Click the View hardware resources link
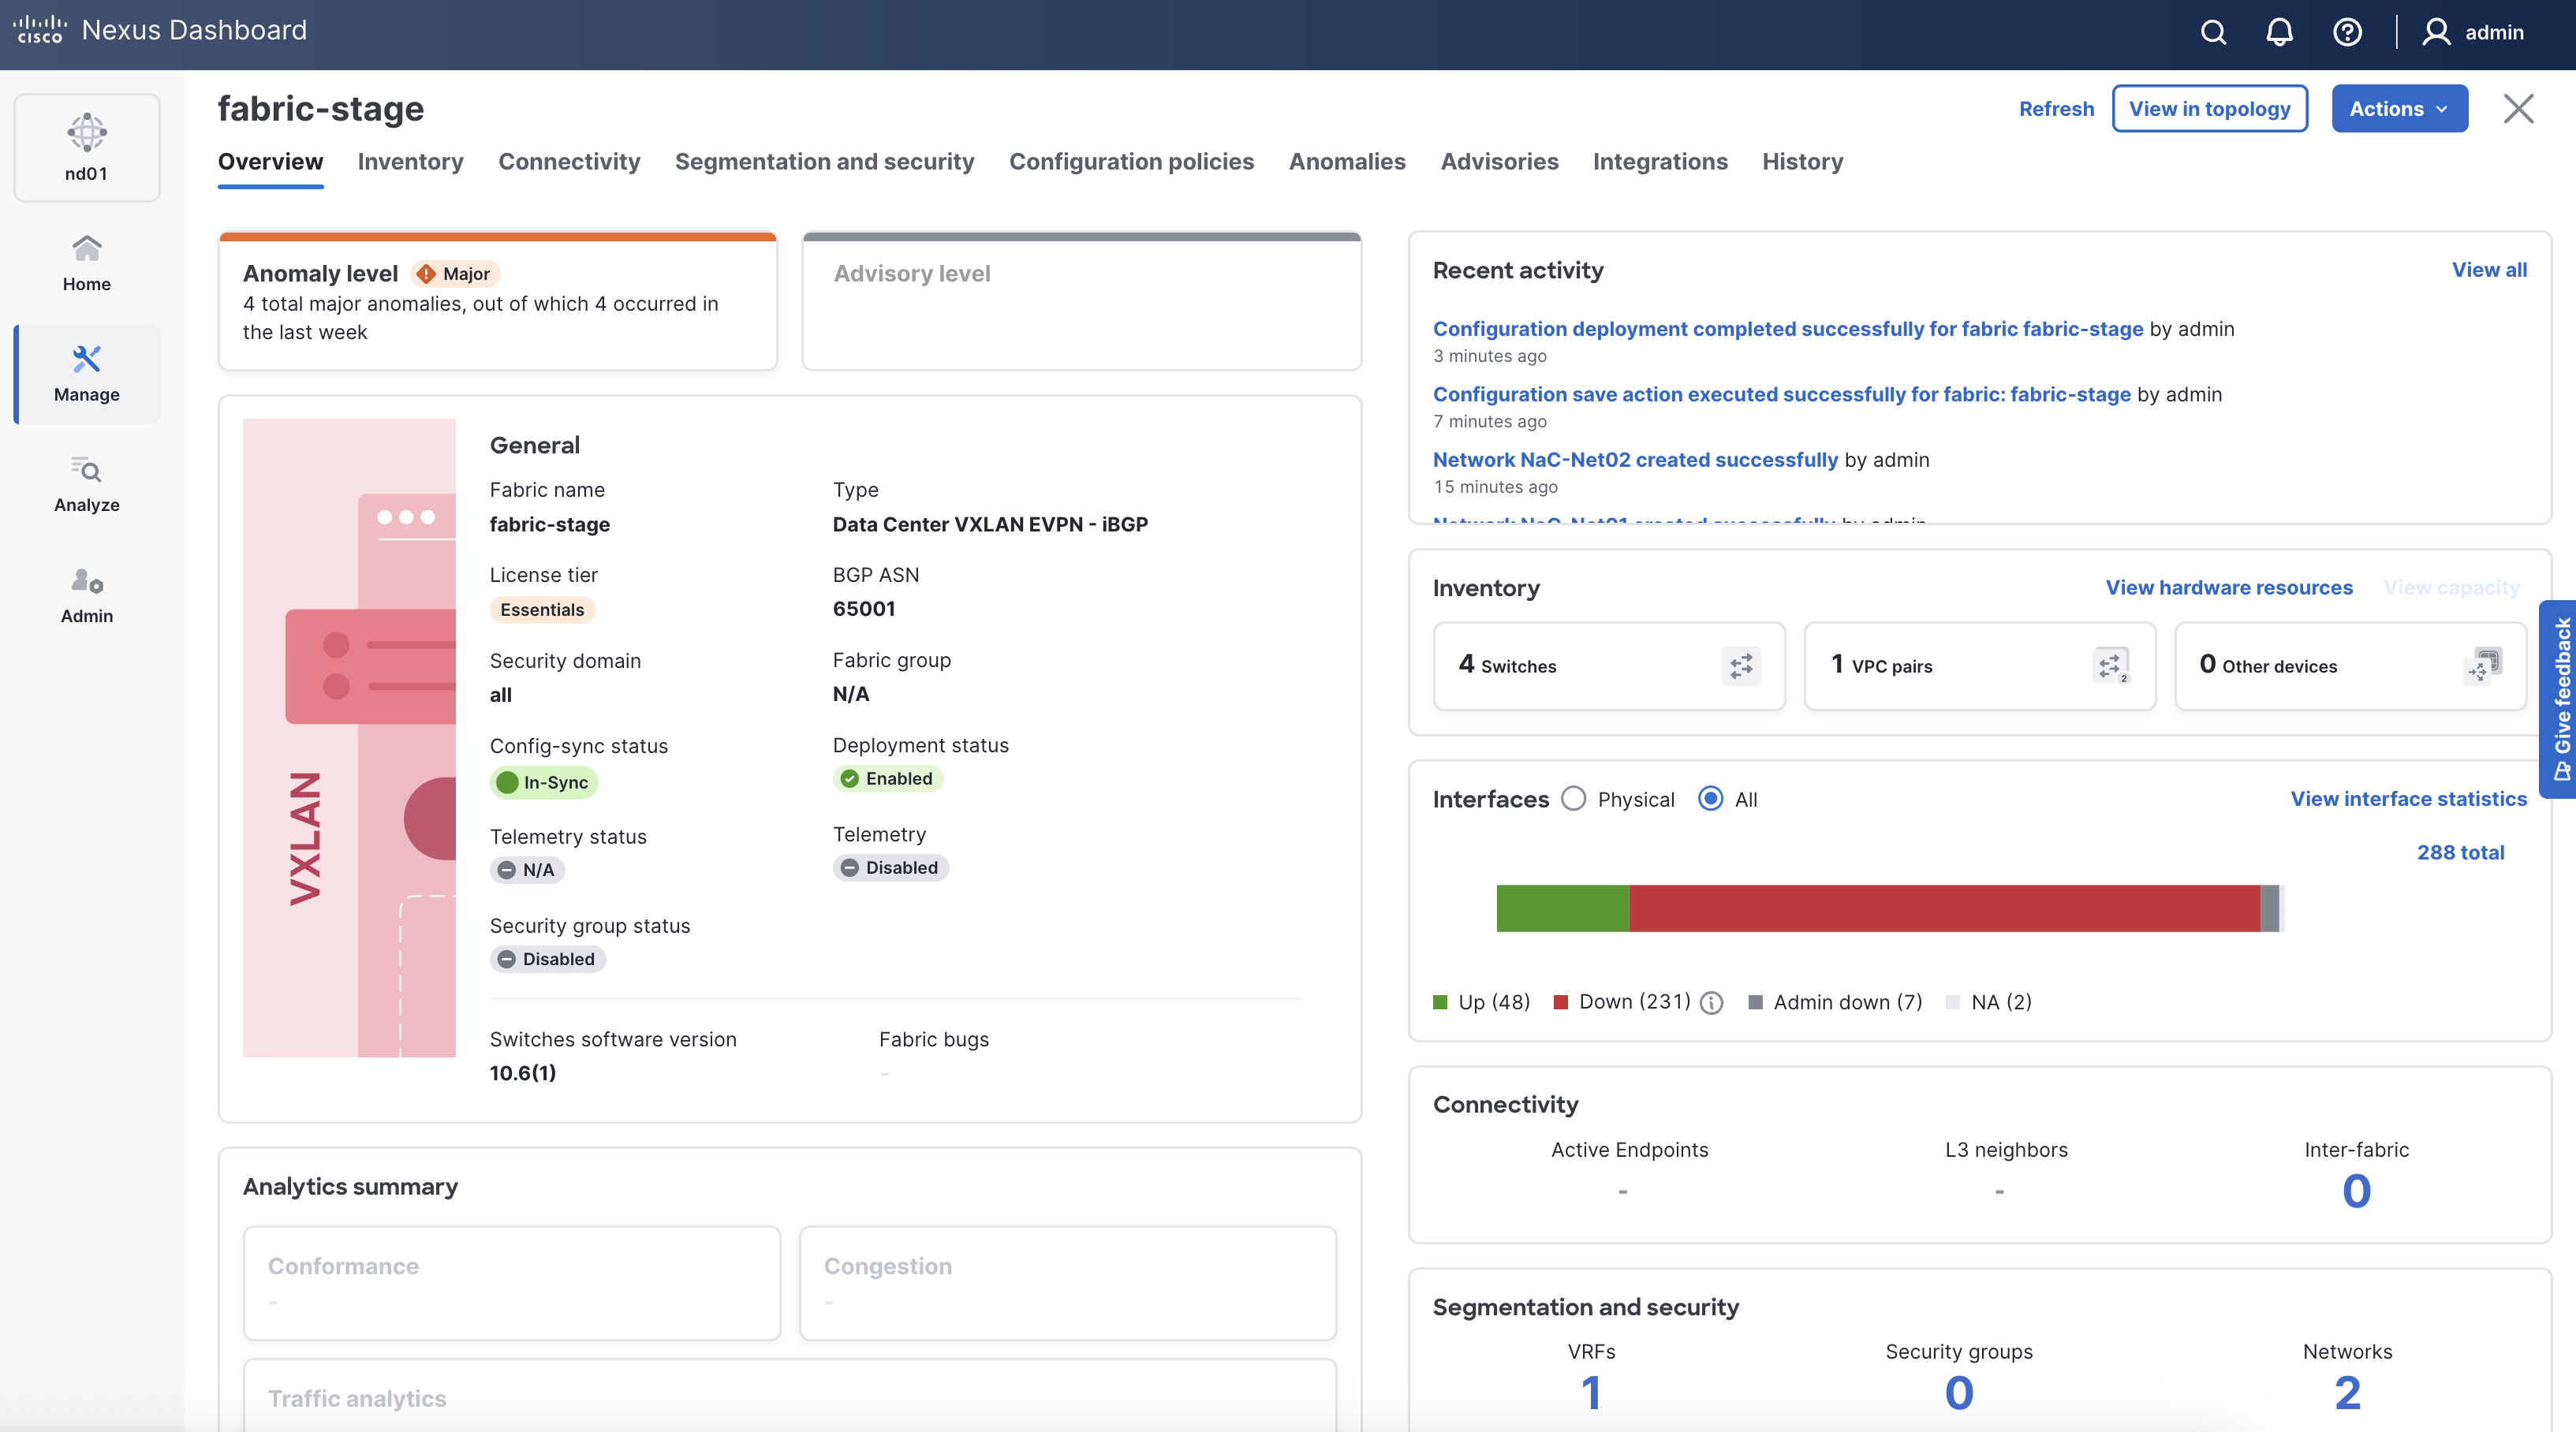2576x1432 pixels. pos(2229,588)
